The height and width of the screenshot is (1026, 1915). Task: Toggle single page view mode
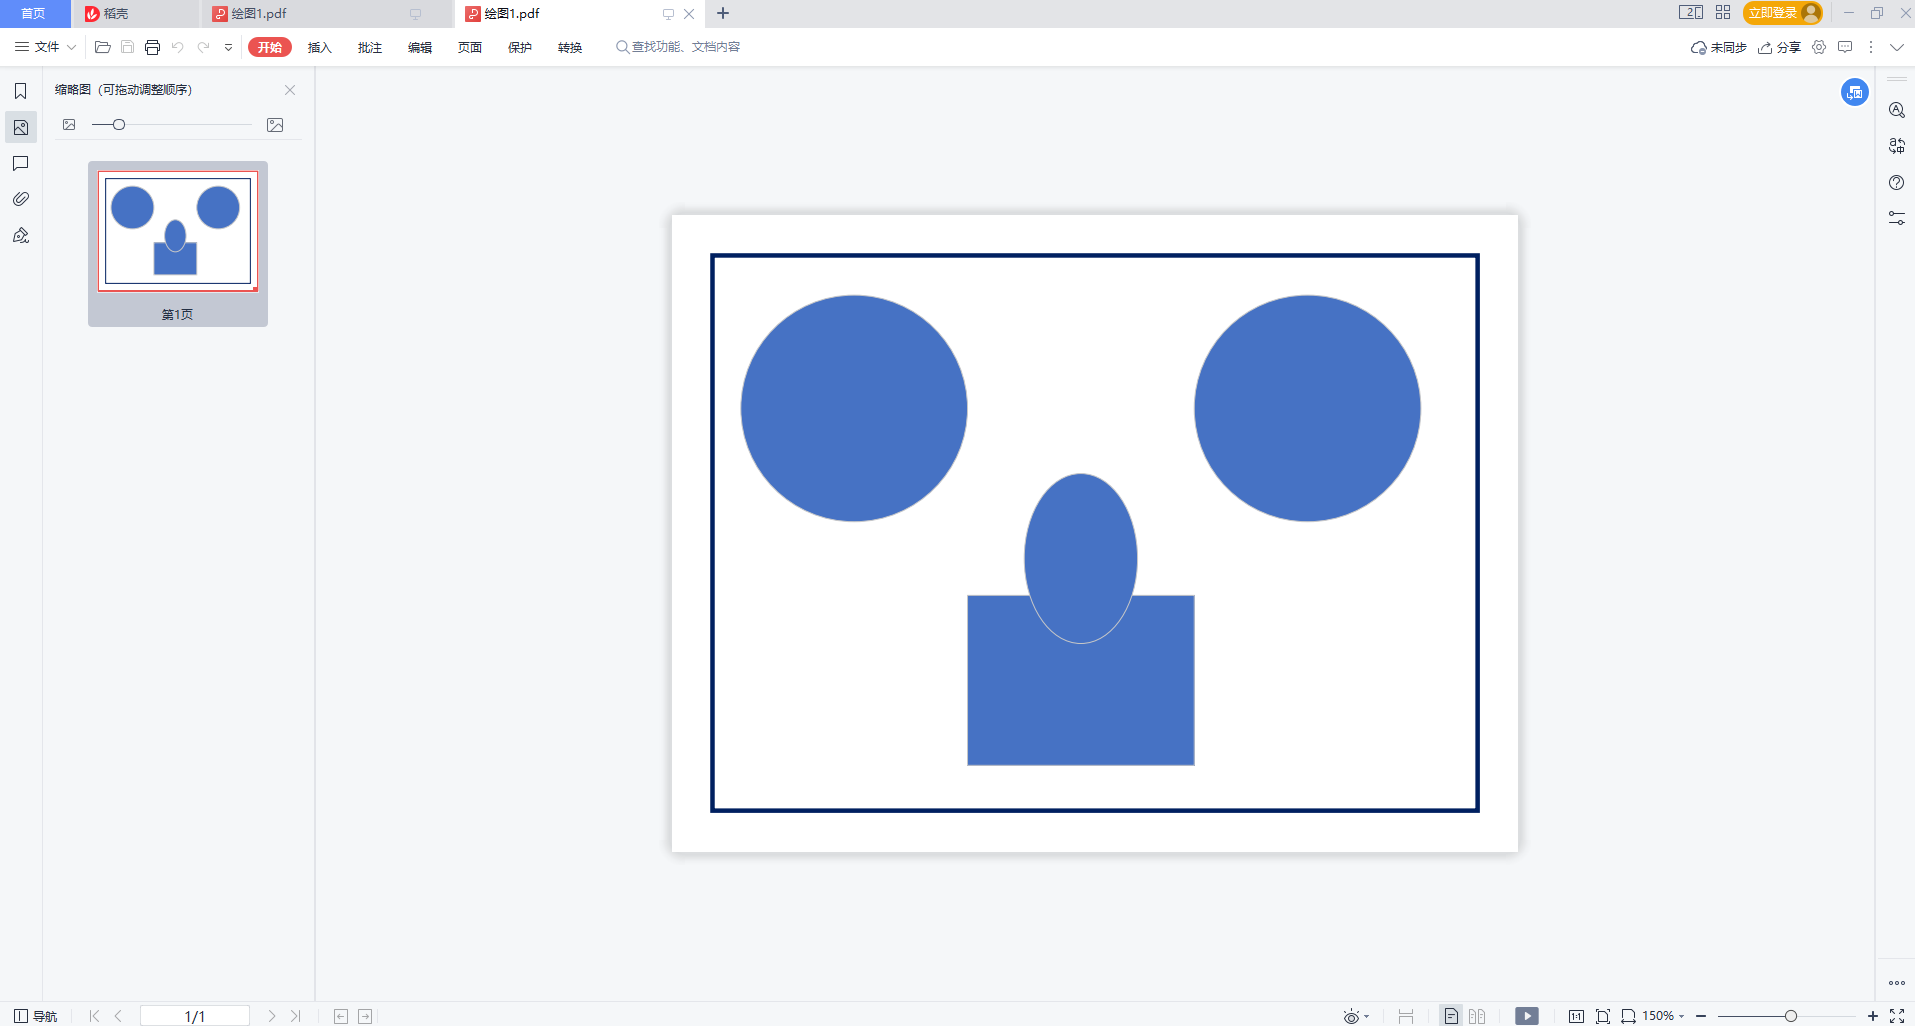click(1451, 1016)
